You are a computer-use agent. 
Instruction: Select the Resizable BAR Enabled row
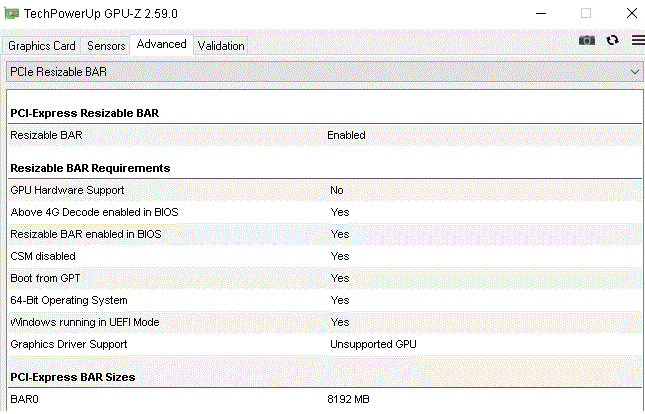click(x=323, y=135)
